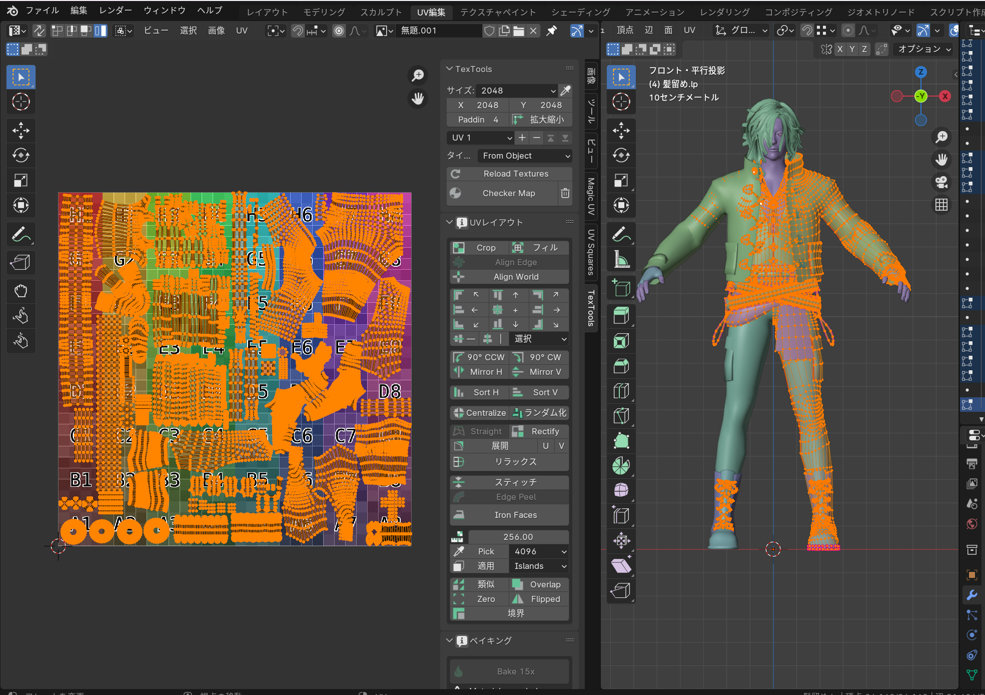985x695 pixels.
Task: Open the TexTools size 2048 dropdown
Action: (x=516, y=90)
